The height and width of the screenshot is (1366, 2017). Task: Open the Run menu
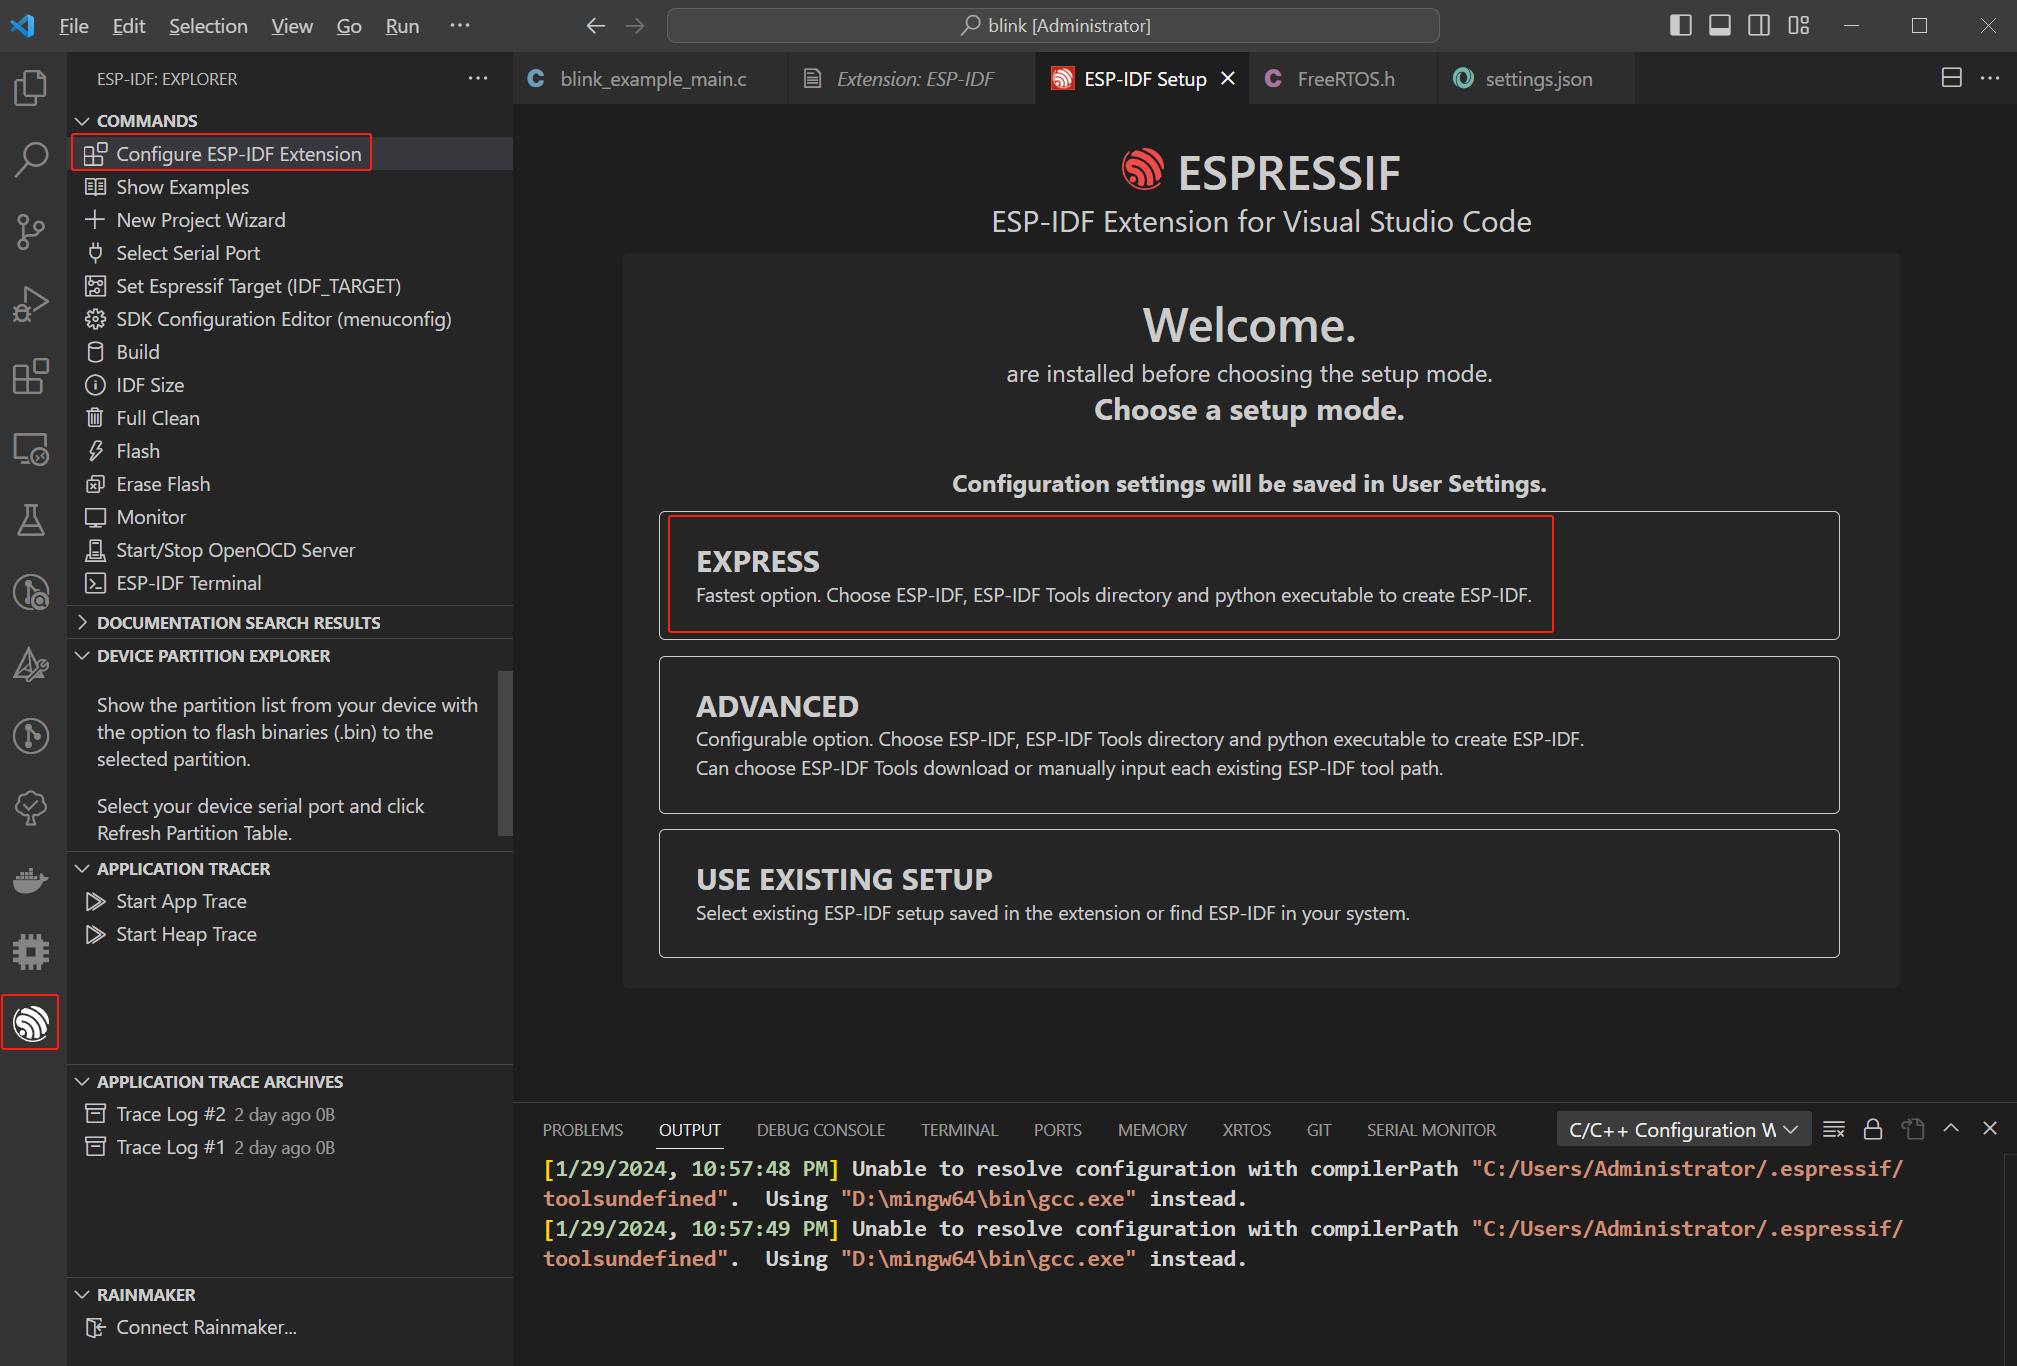tap(402, 26)
